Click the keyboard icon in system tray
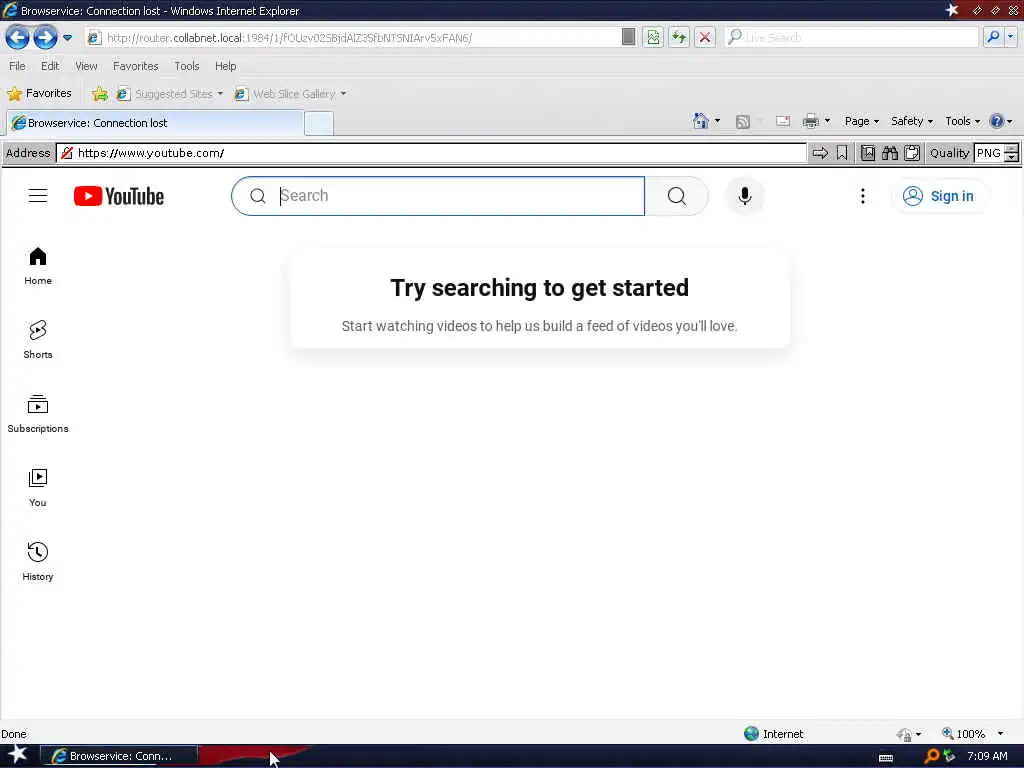The height and width of the screenshot is (768, 1024). 886,757
